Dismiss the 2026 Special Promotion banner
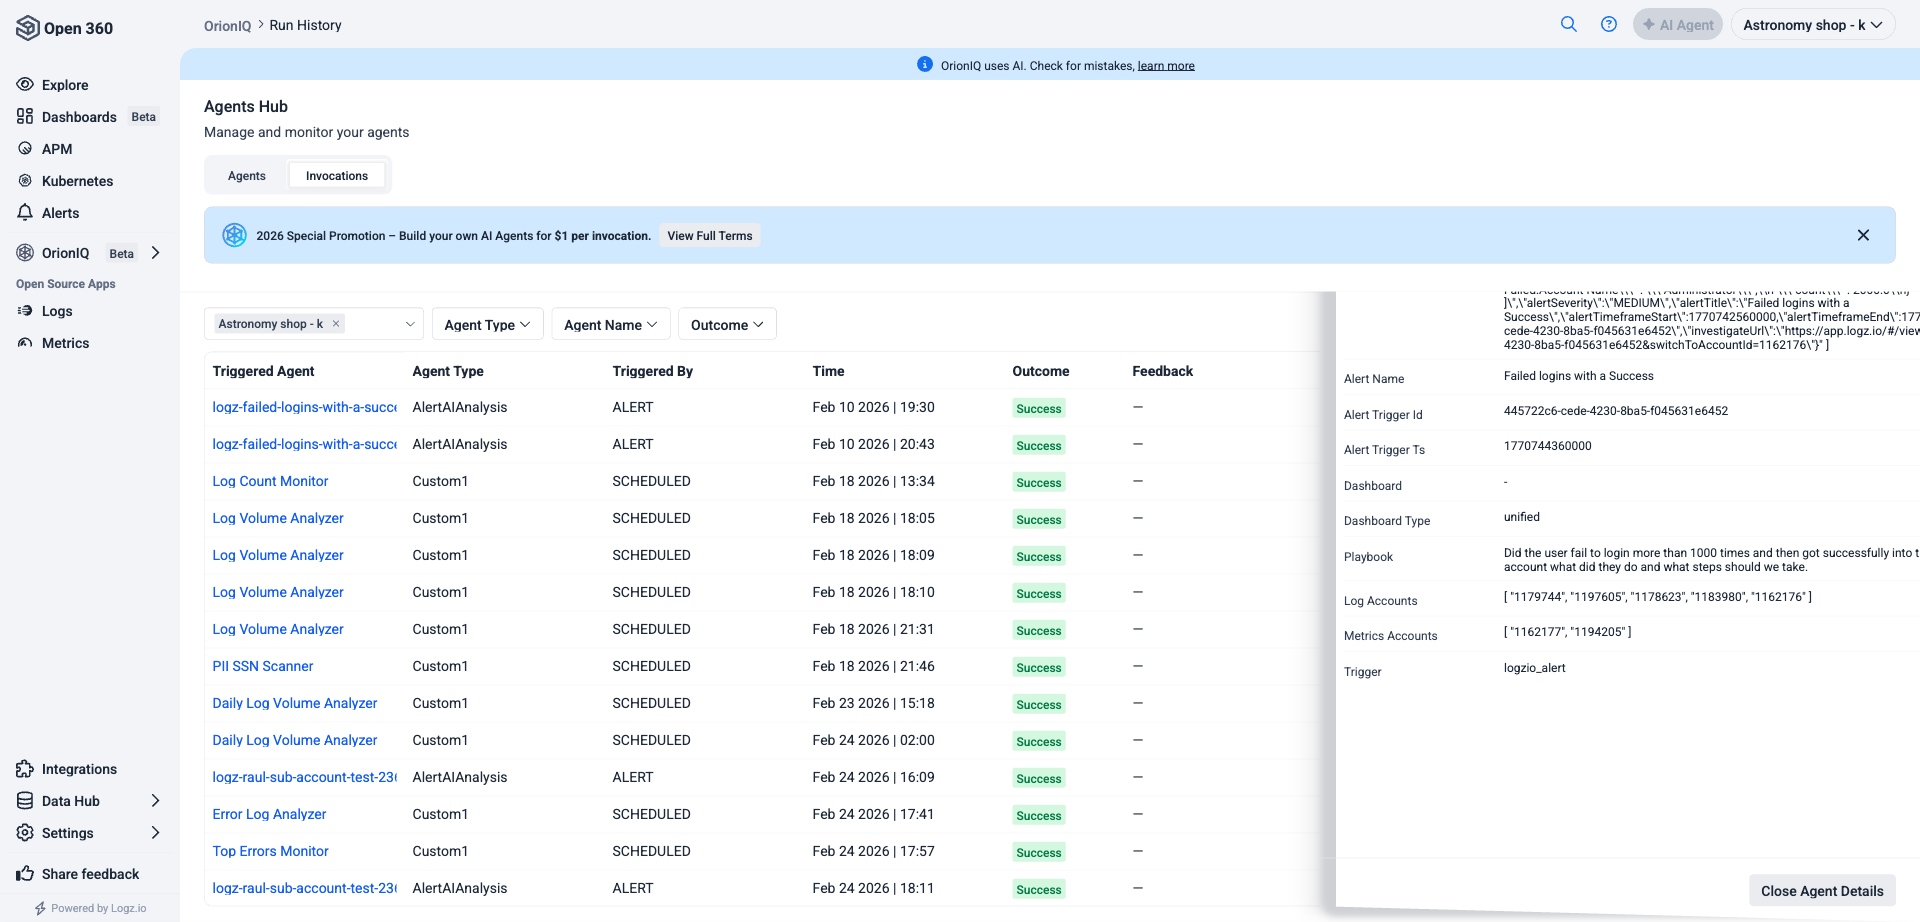Viewport: 1920px width, 922px height. pos(1862,235)
